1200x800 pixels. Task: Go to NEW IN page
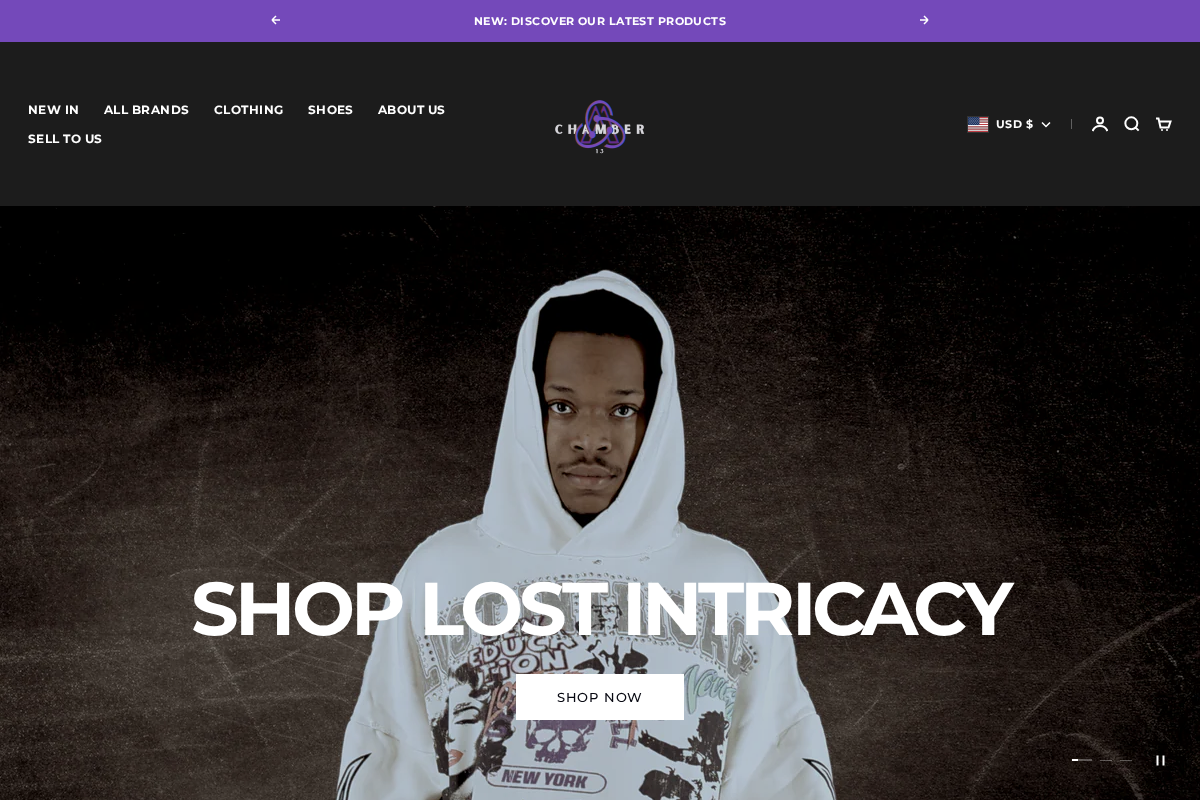[x=53, y=110]
